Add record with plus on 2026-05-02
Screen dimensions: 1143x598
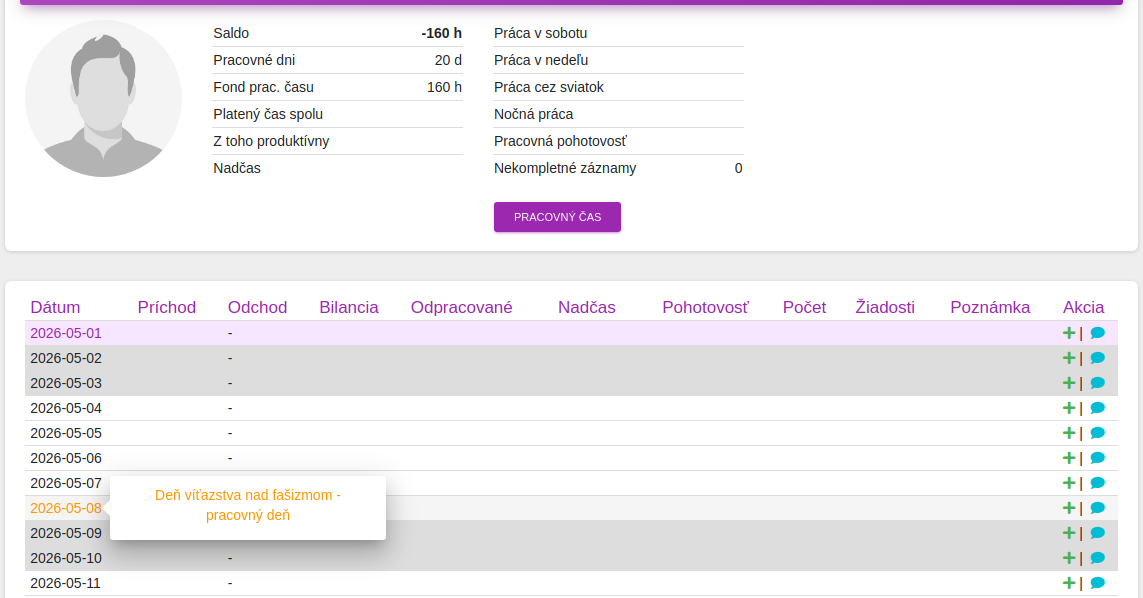pyautogui.click(x=1069, y=358)
